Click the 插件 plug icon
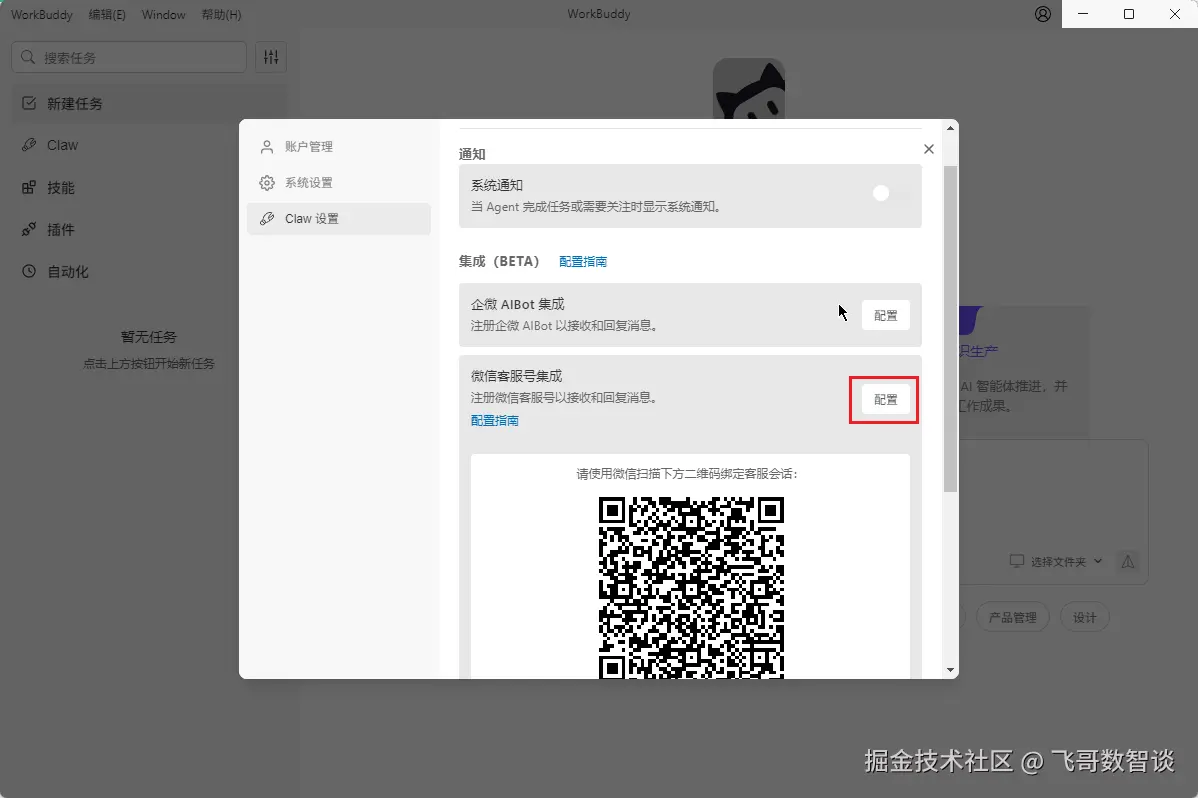 [x=29, y=229]
